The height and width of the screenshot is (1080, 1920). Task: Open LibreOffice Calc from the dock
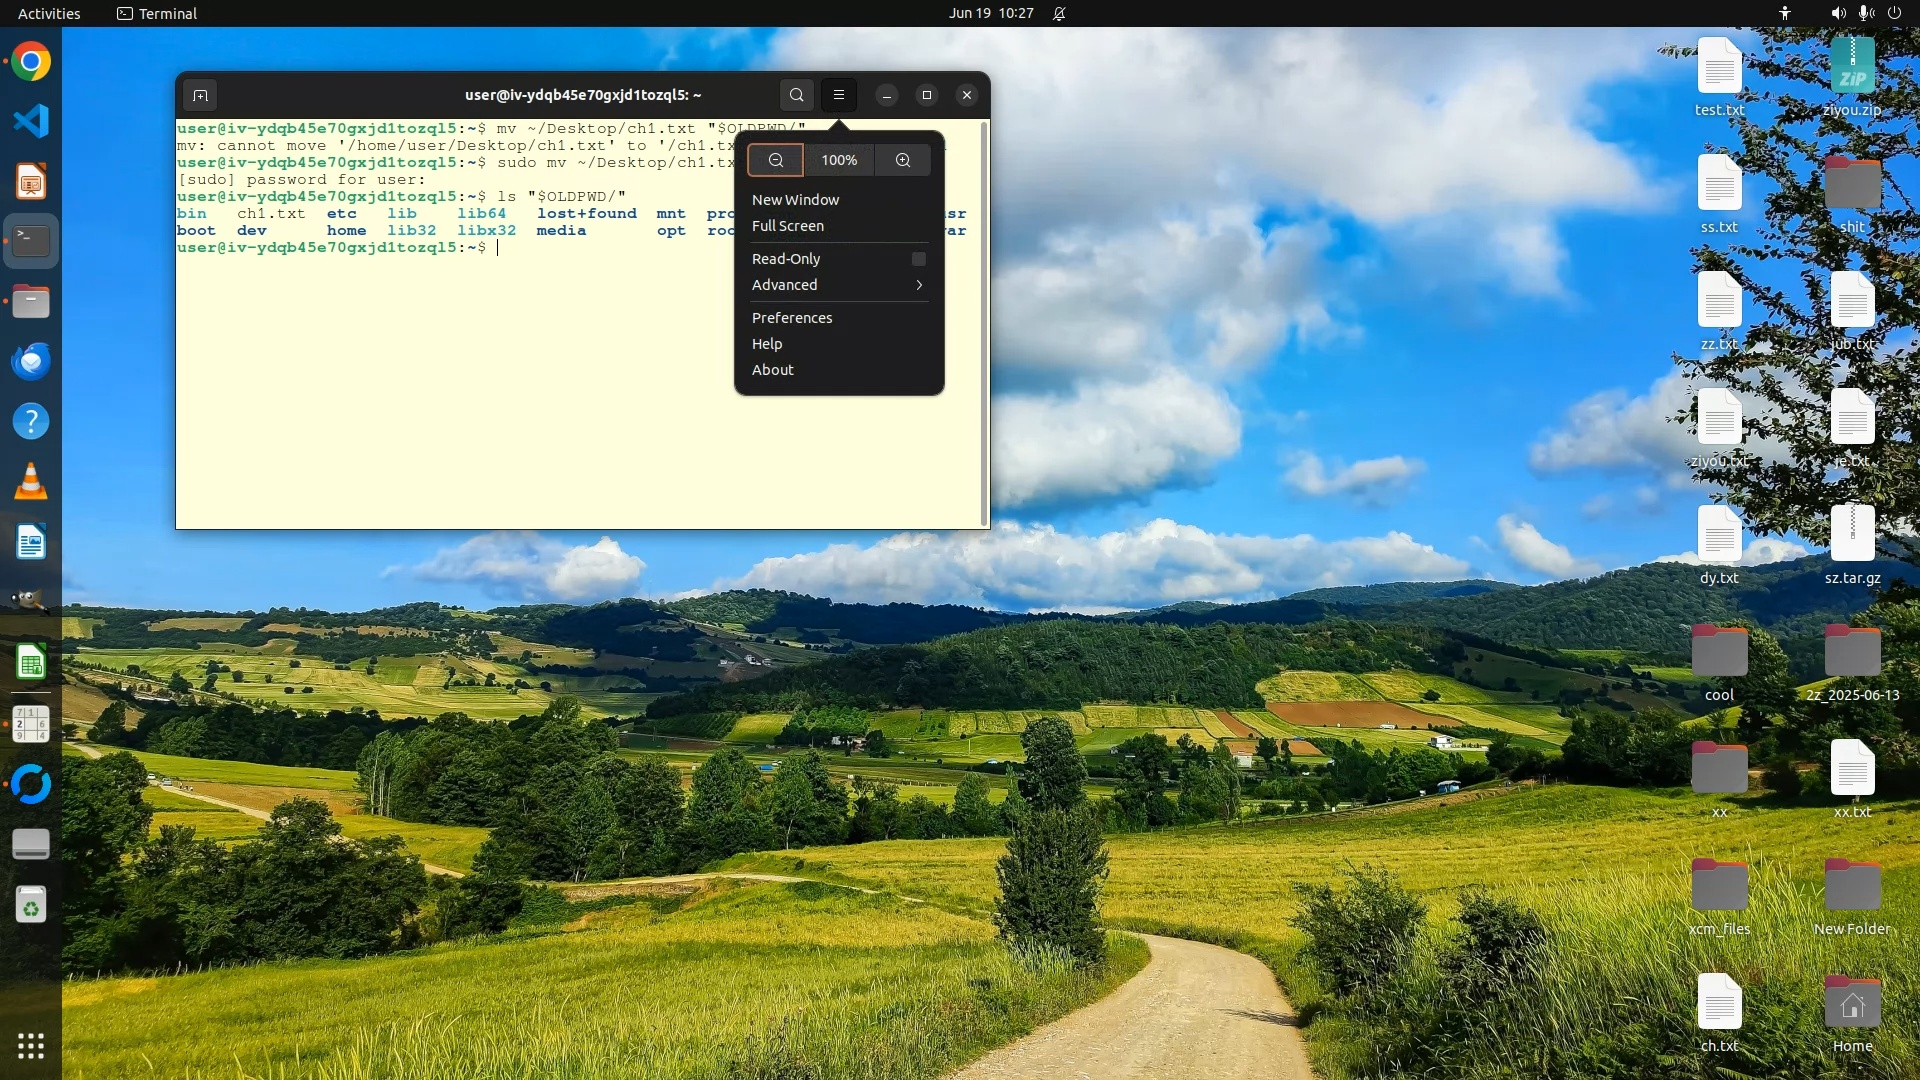31,662
